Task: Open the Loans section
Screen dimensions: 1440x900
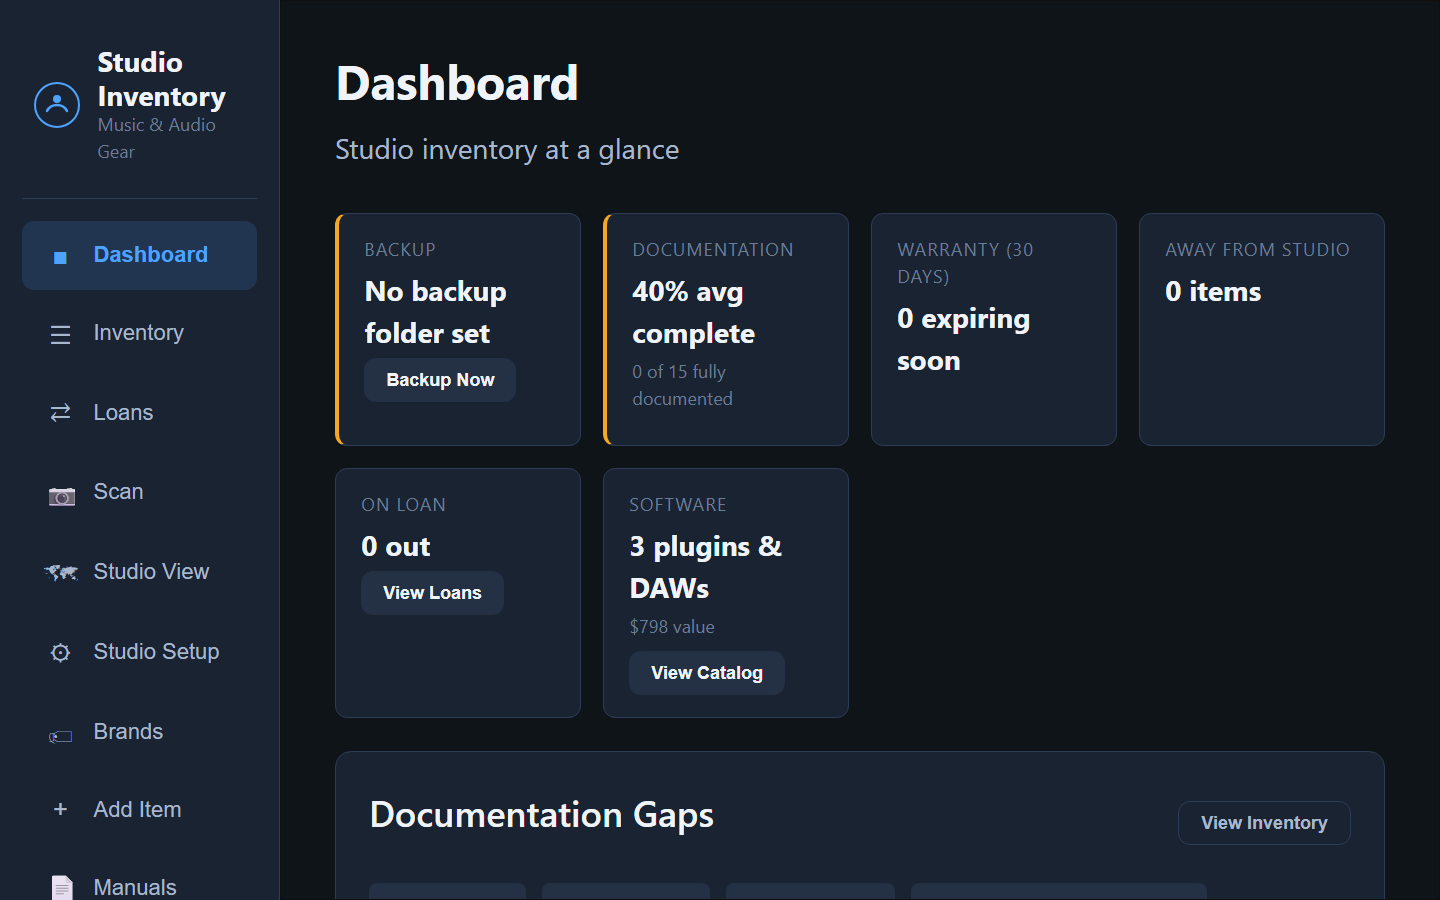Action: tap(139, 413)
